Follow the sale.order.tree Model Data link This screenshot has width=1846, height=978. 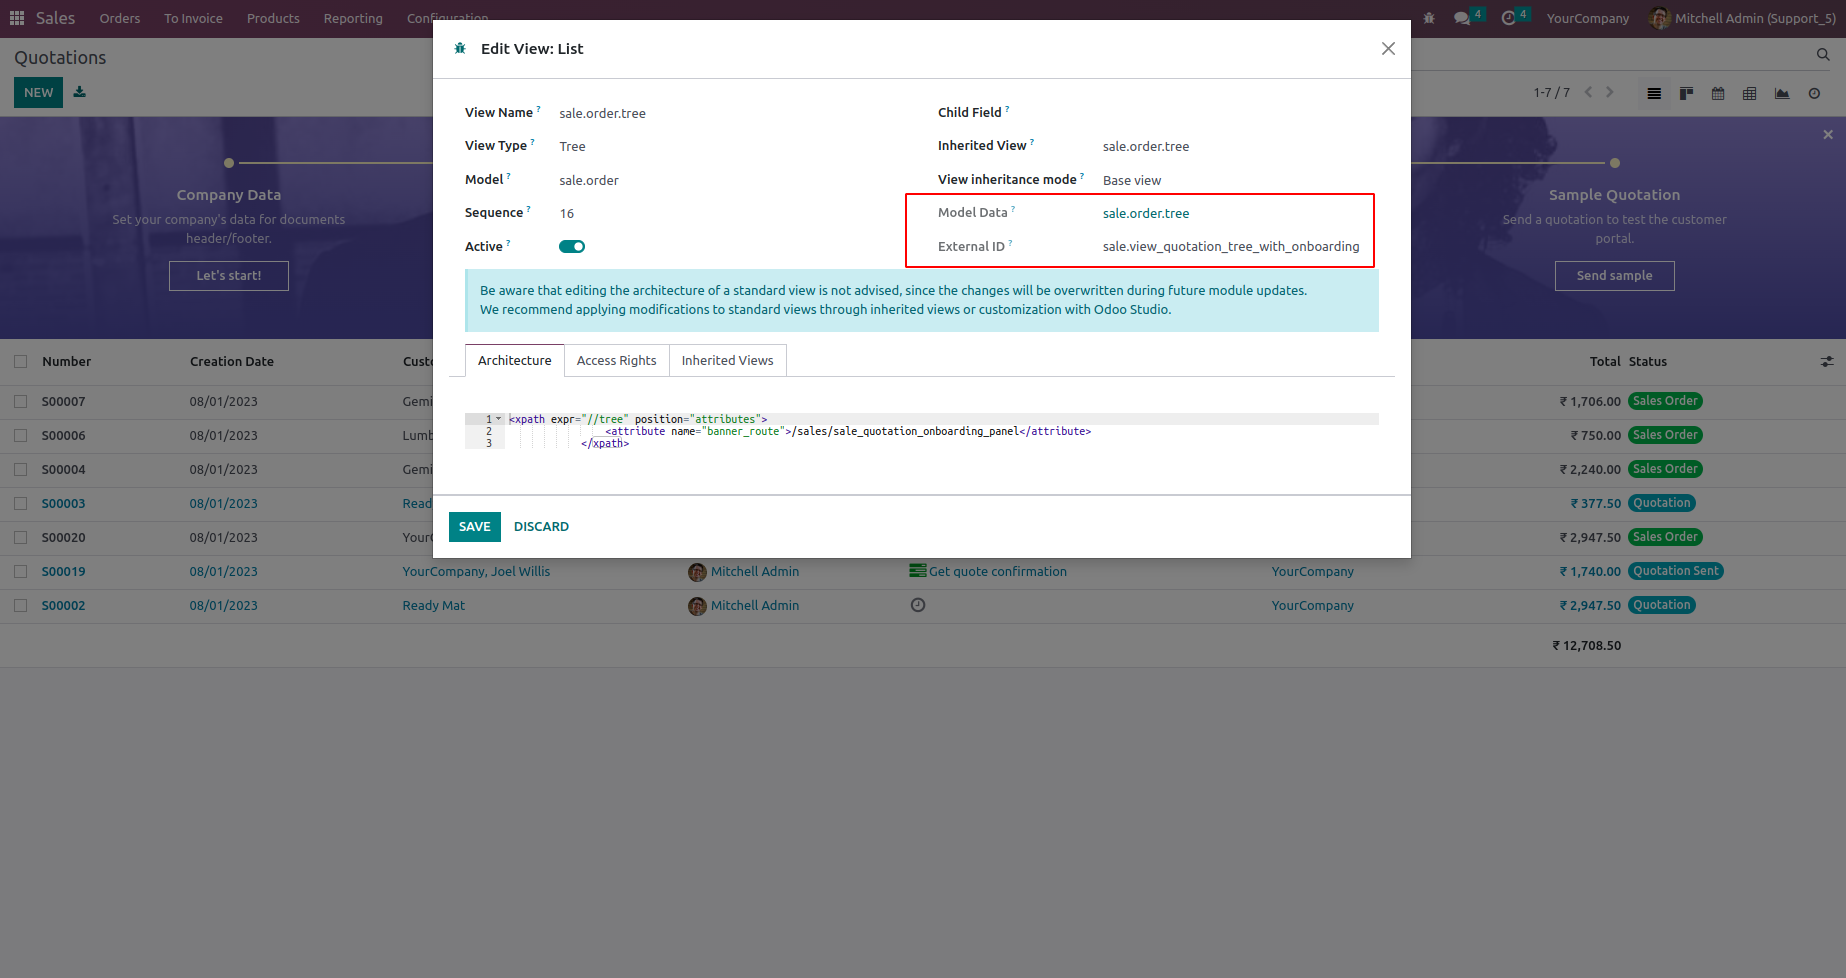point(1146,213)
